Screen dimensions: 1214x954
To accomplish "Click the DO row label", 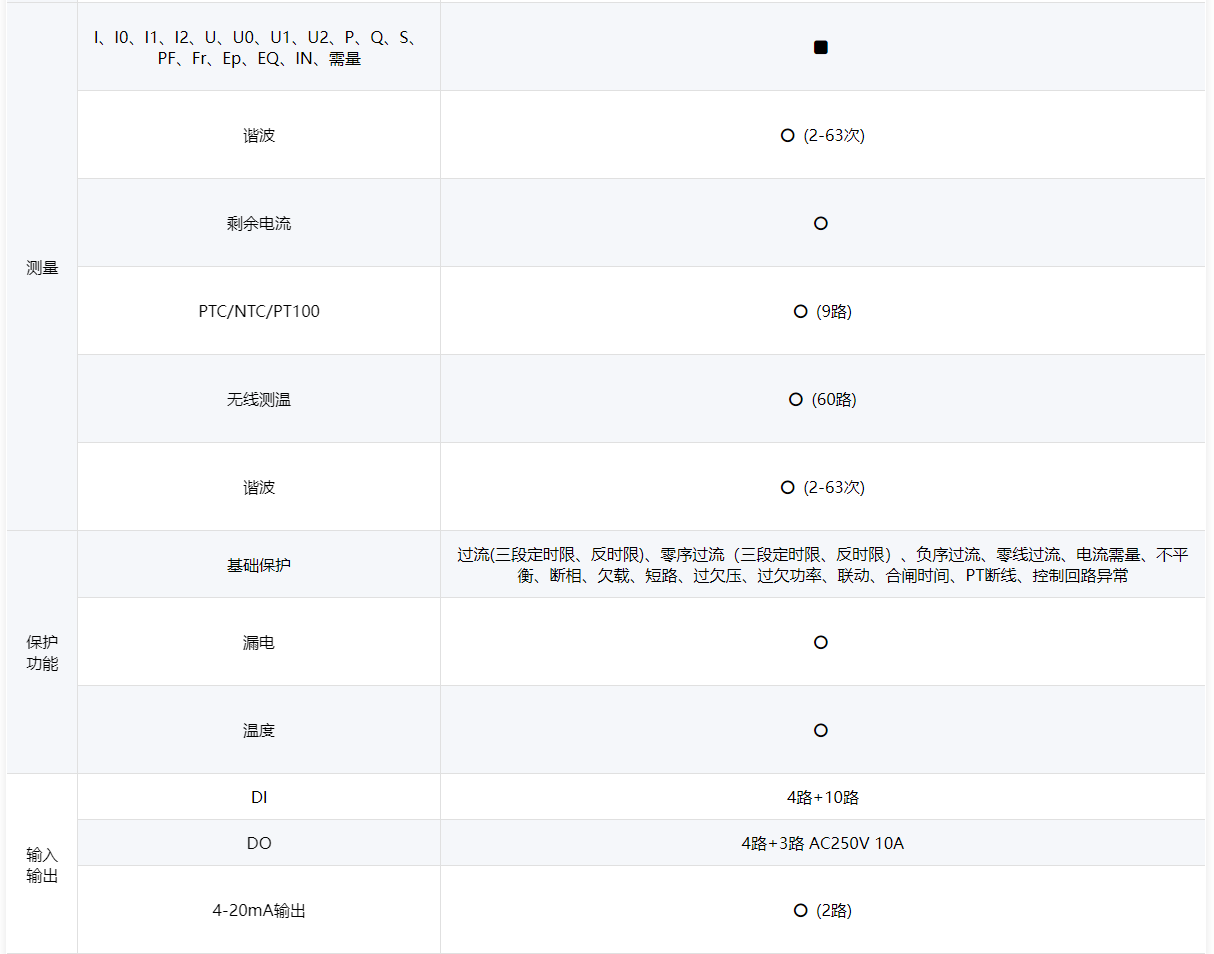I will [x=259, y=844].
